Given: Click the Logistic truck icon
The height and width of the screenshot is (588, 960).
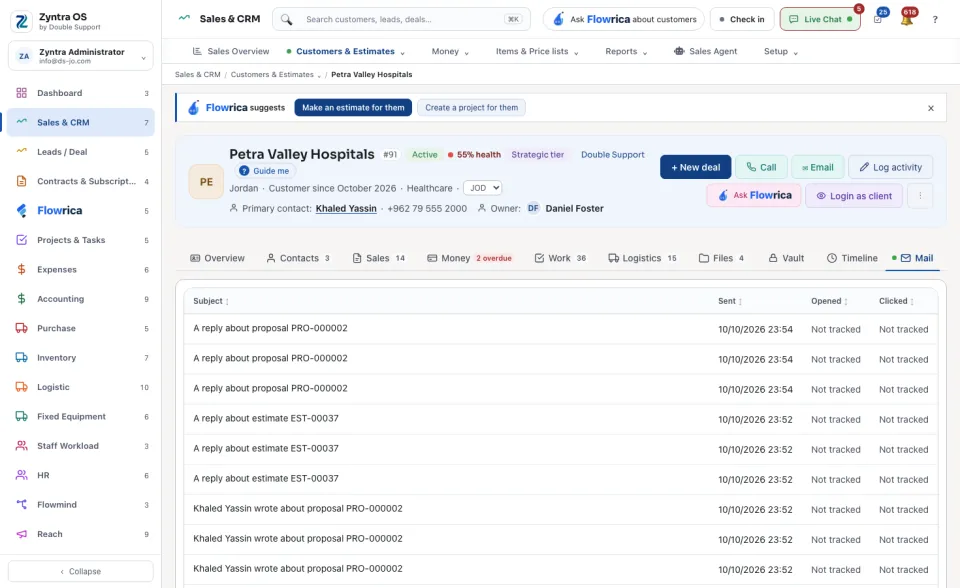Looking at the screenshot, I should point(21,387).
